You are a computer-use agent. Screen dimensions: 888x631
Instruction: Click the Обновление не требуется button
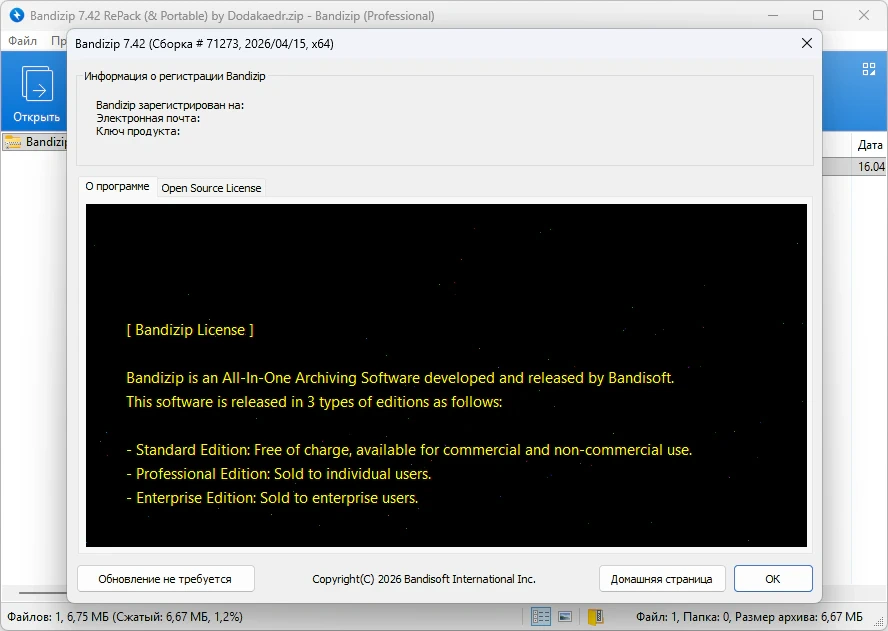165,578
